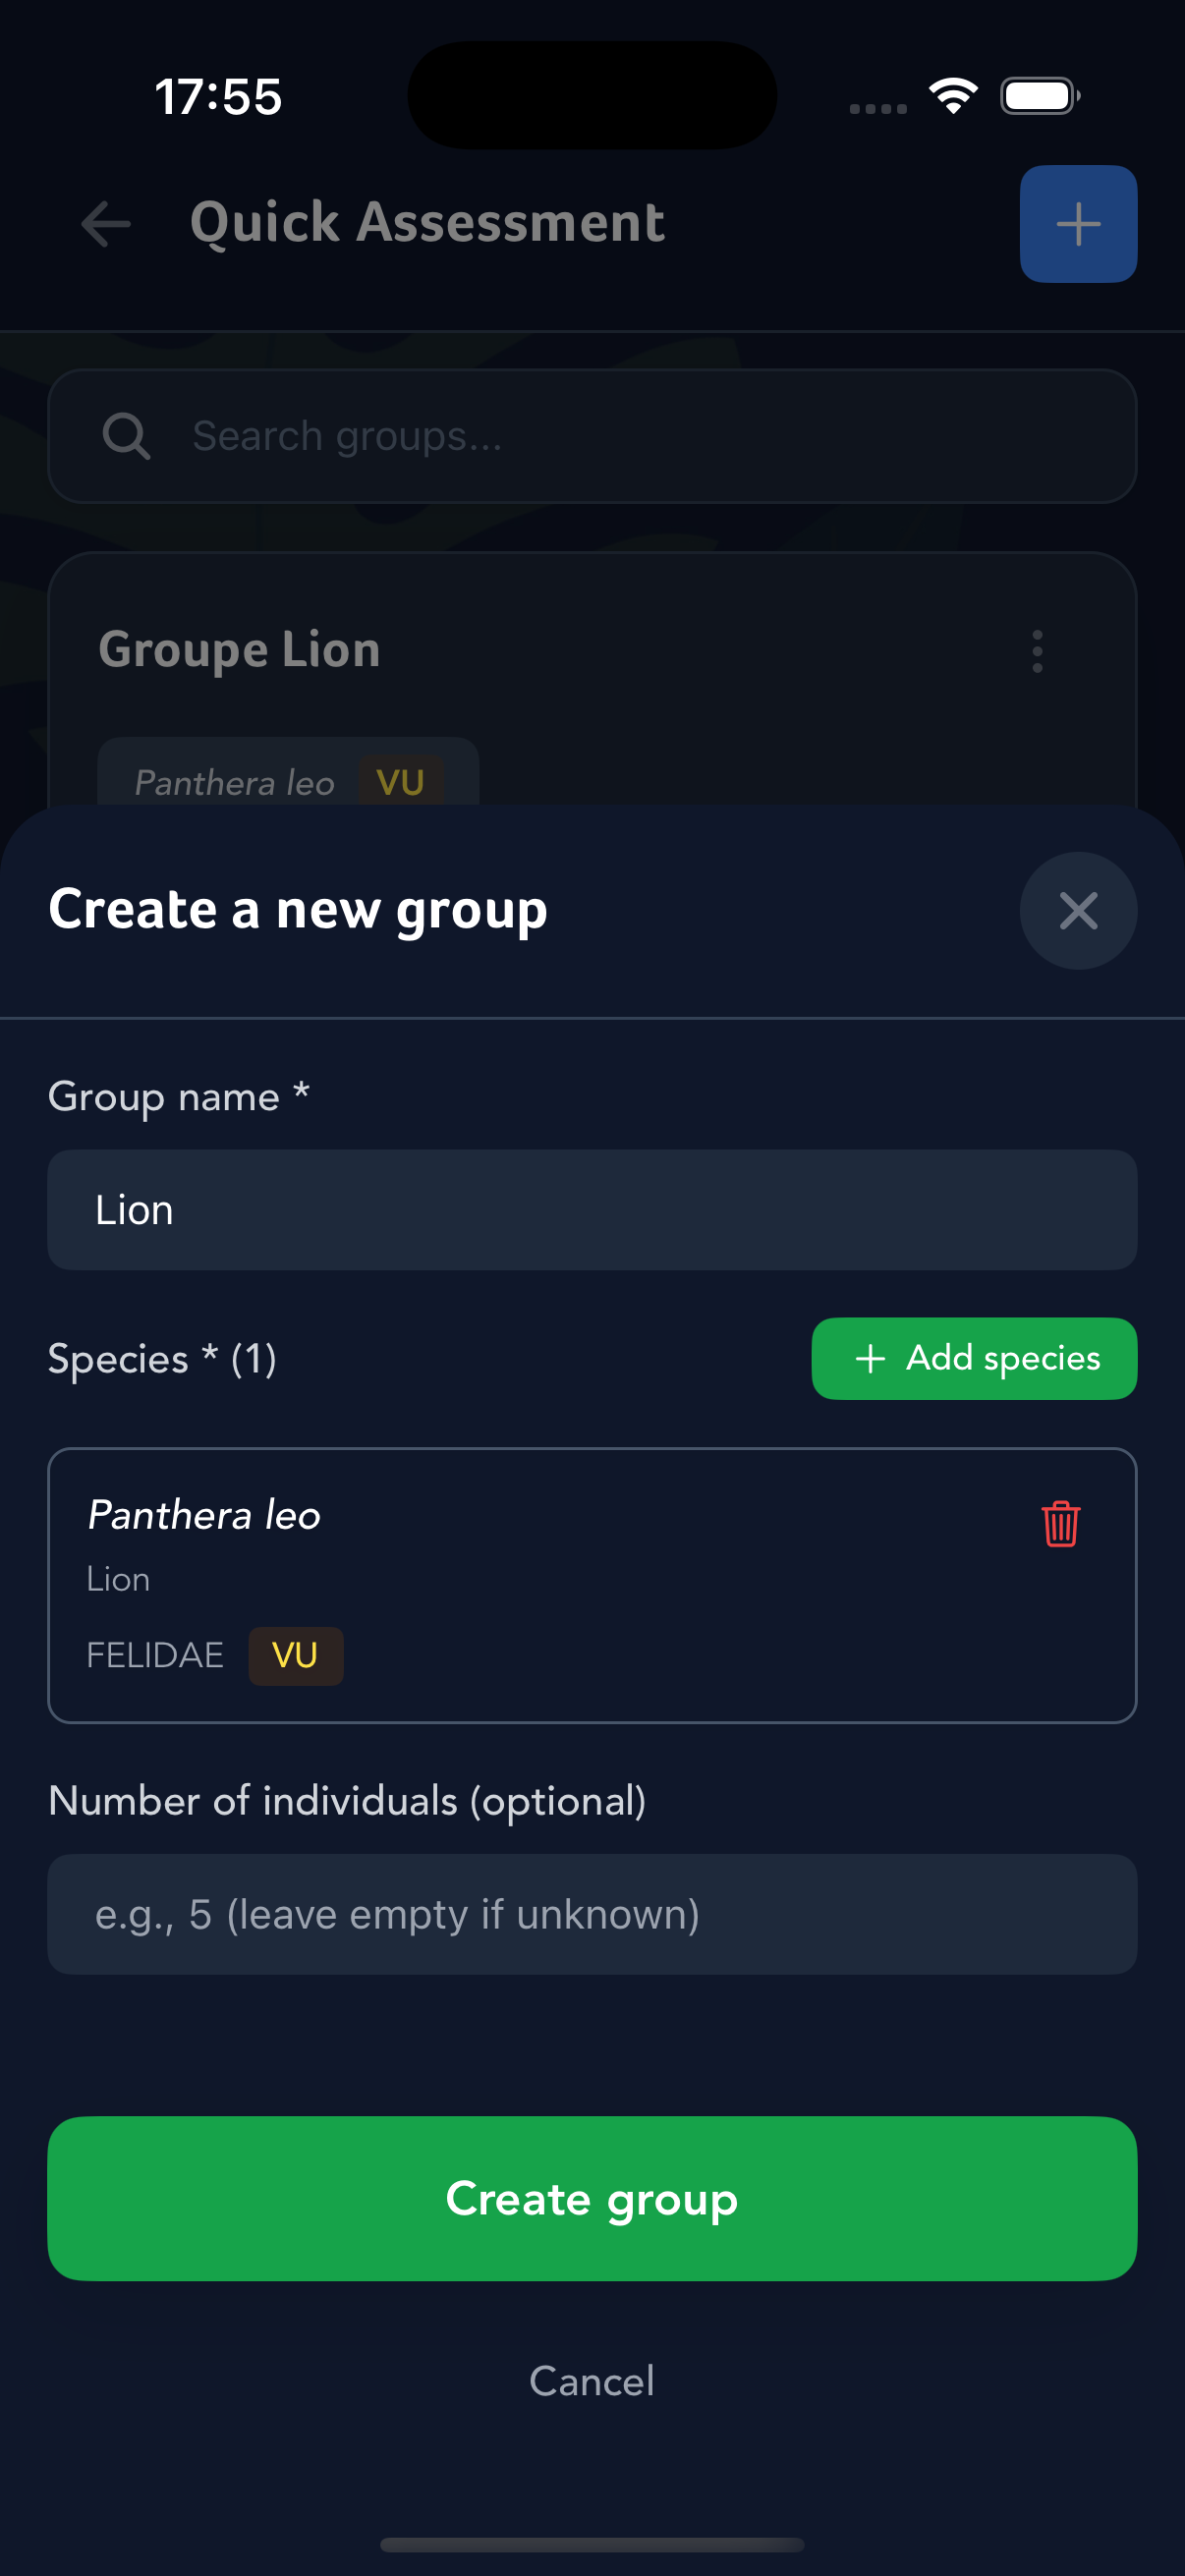Tap the Wi-Fi status icon
This screenshot has width=1185, height=2576.
[x=952, y=96]
